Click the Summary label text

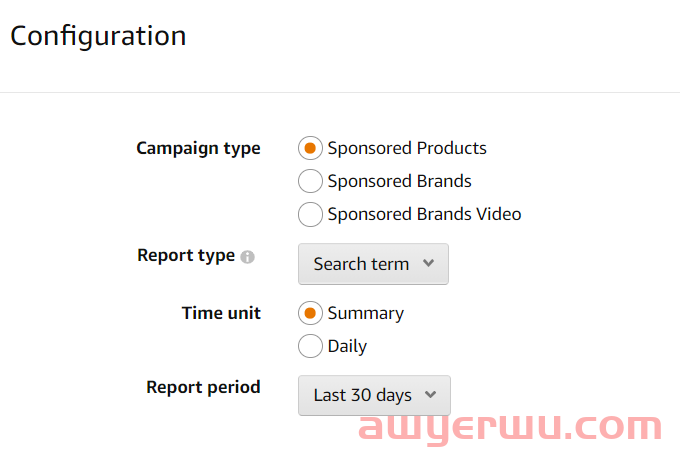click(365, 313)
